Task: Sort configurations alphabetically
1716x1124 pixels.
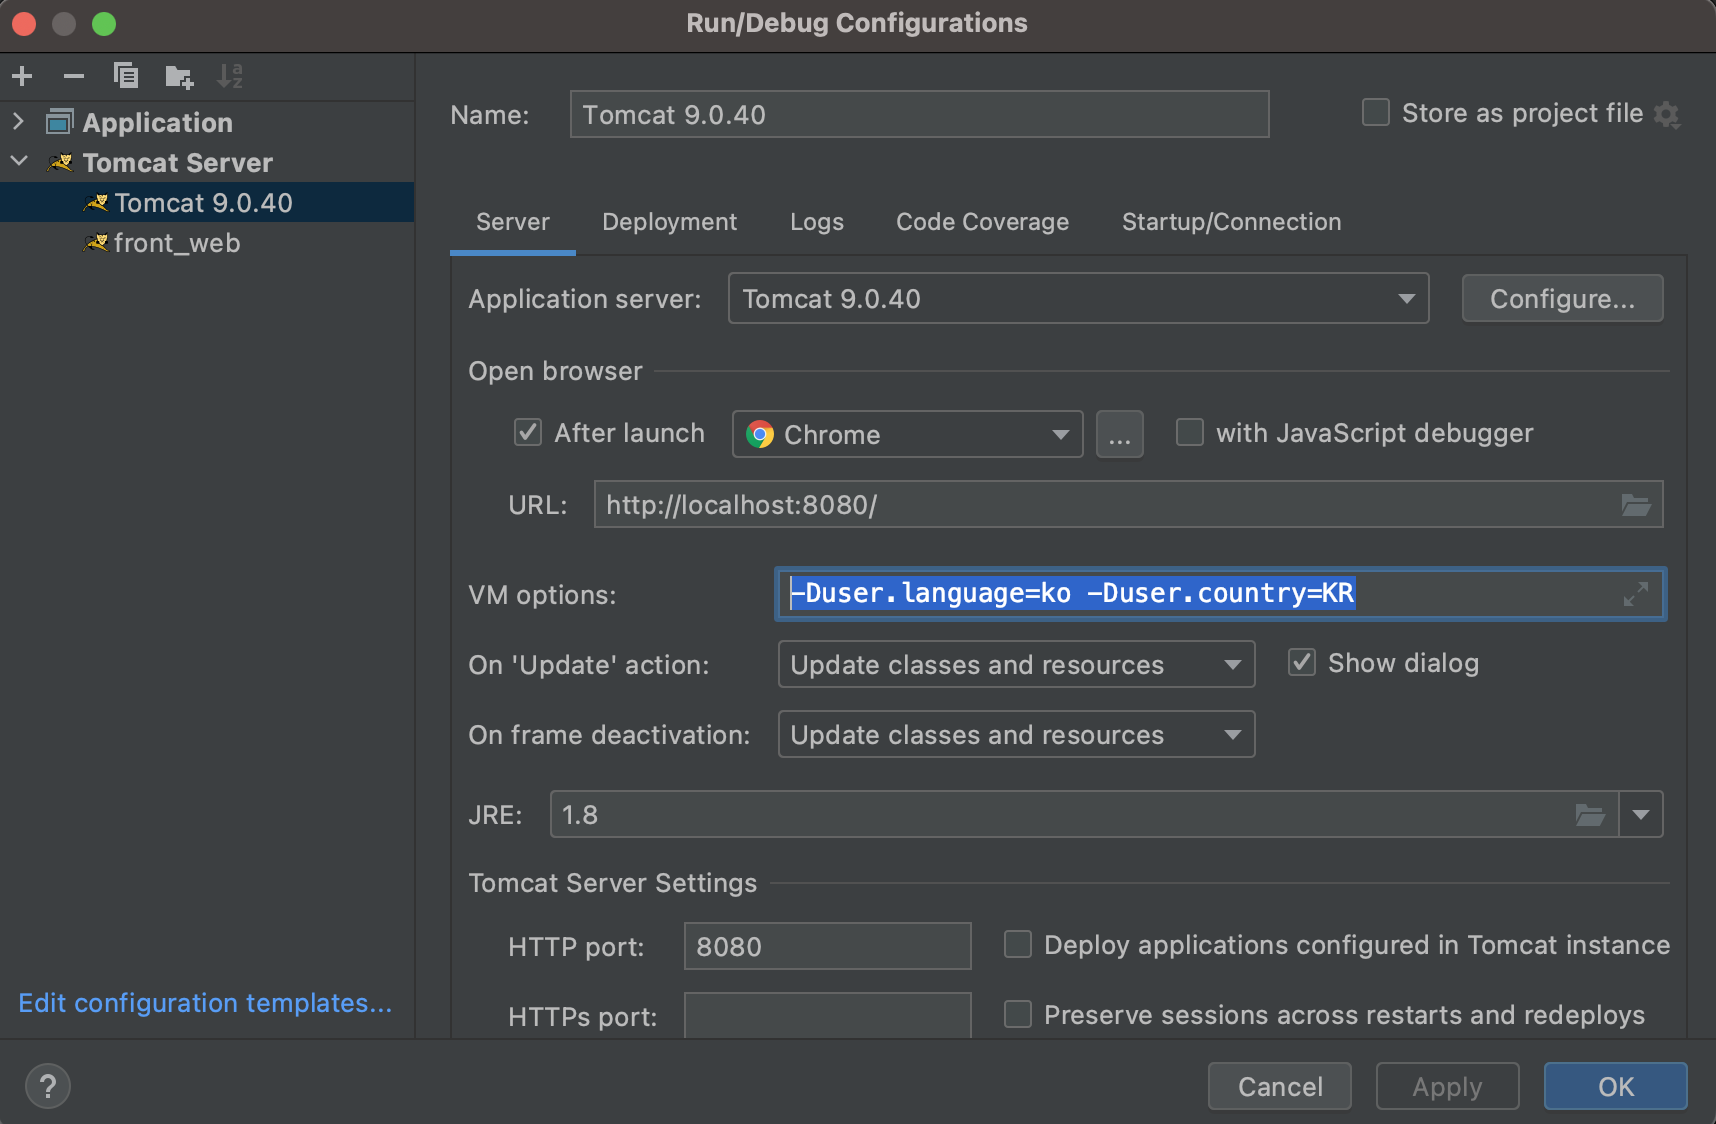Action: (230, 76)
